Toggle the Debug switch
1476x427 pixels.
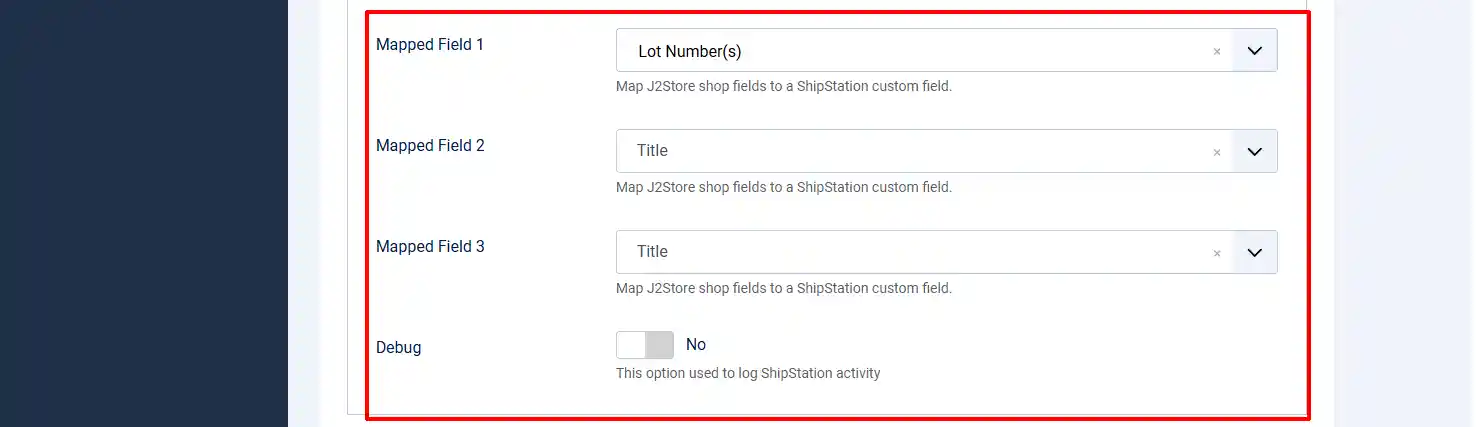tap(645, 345)
